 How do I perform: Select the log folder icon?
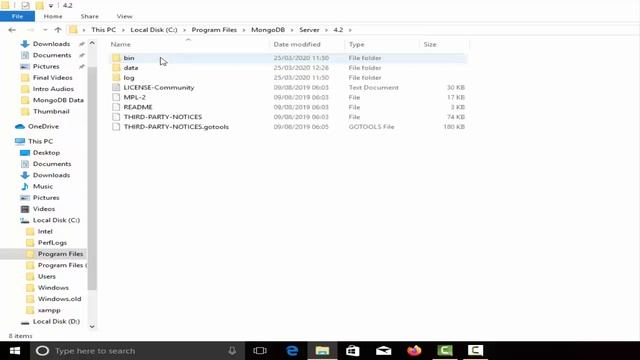[116, 78]
